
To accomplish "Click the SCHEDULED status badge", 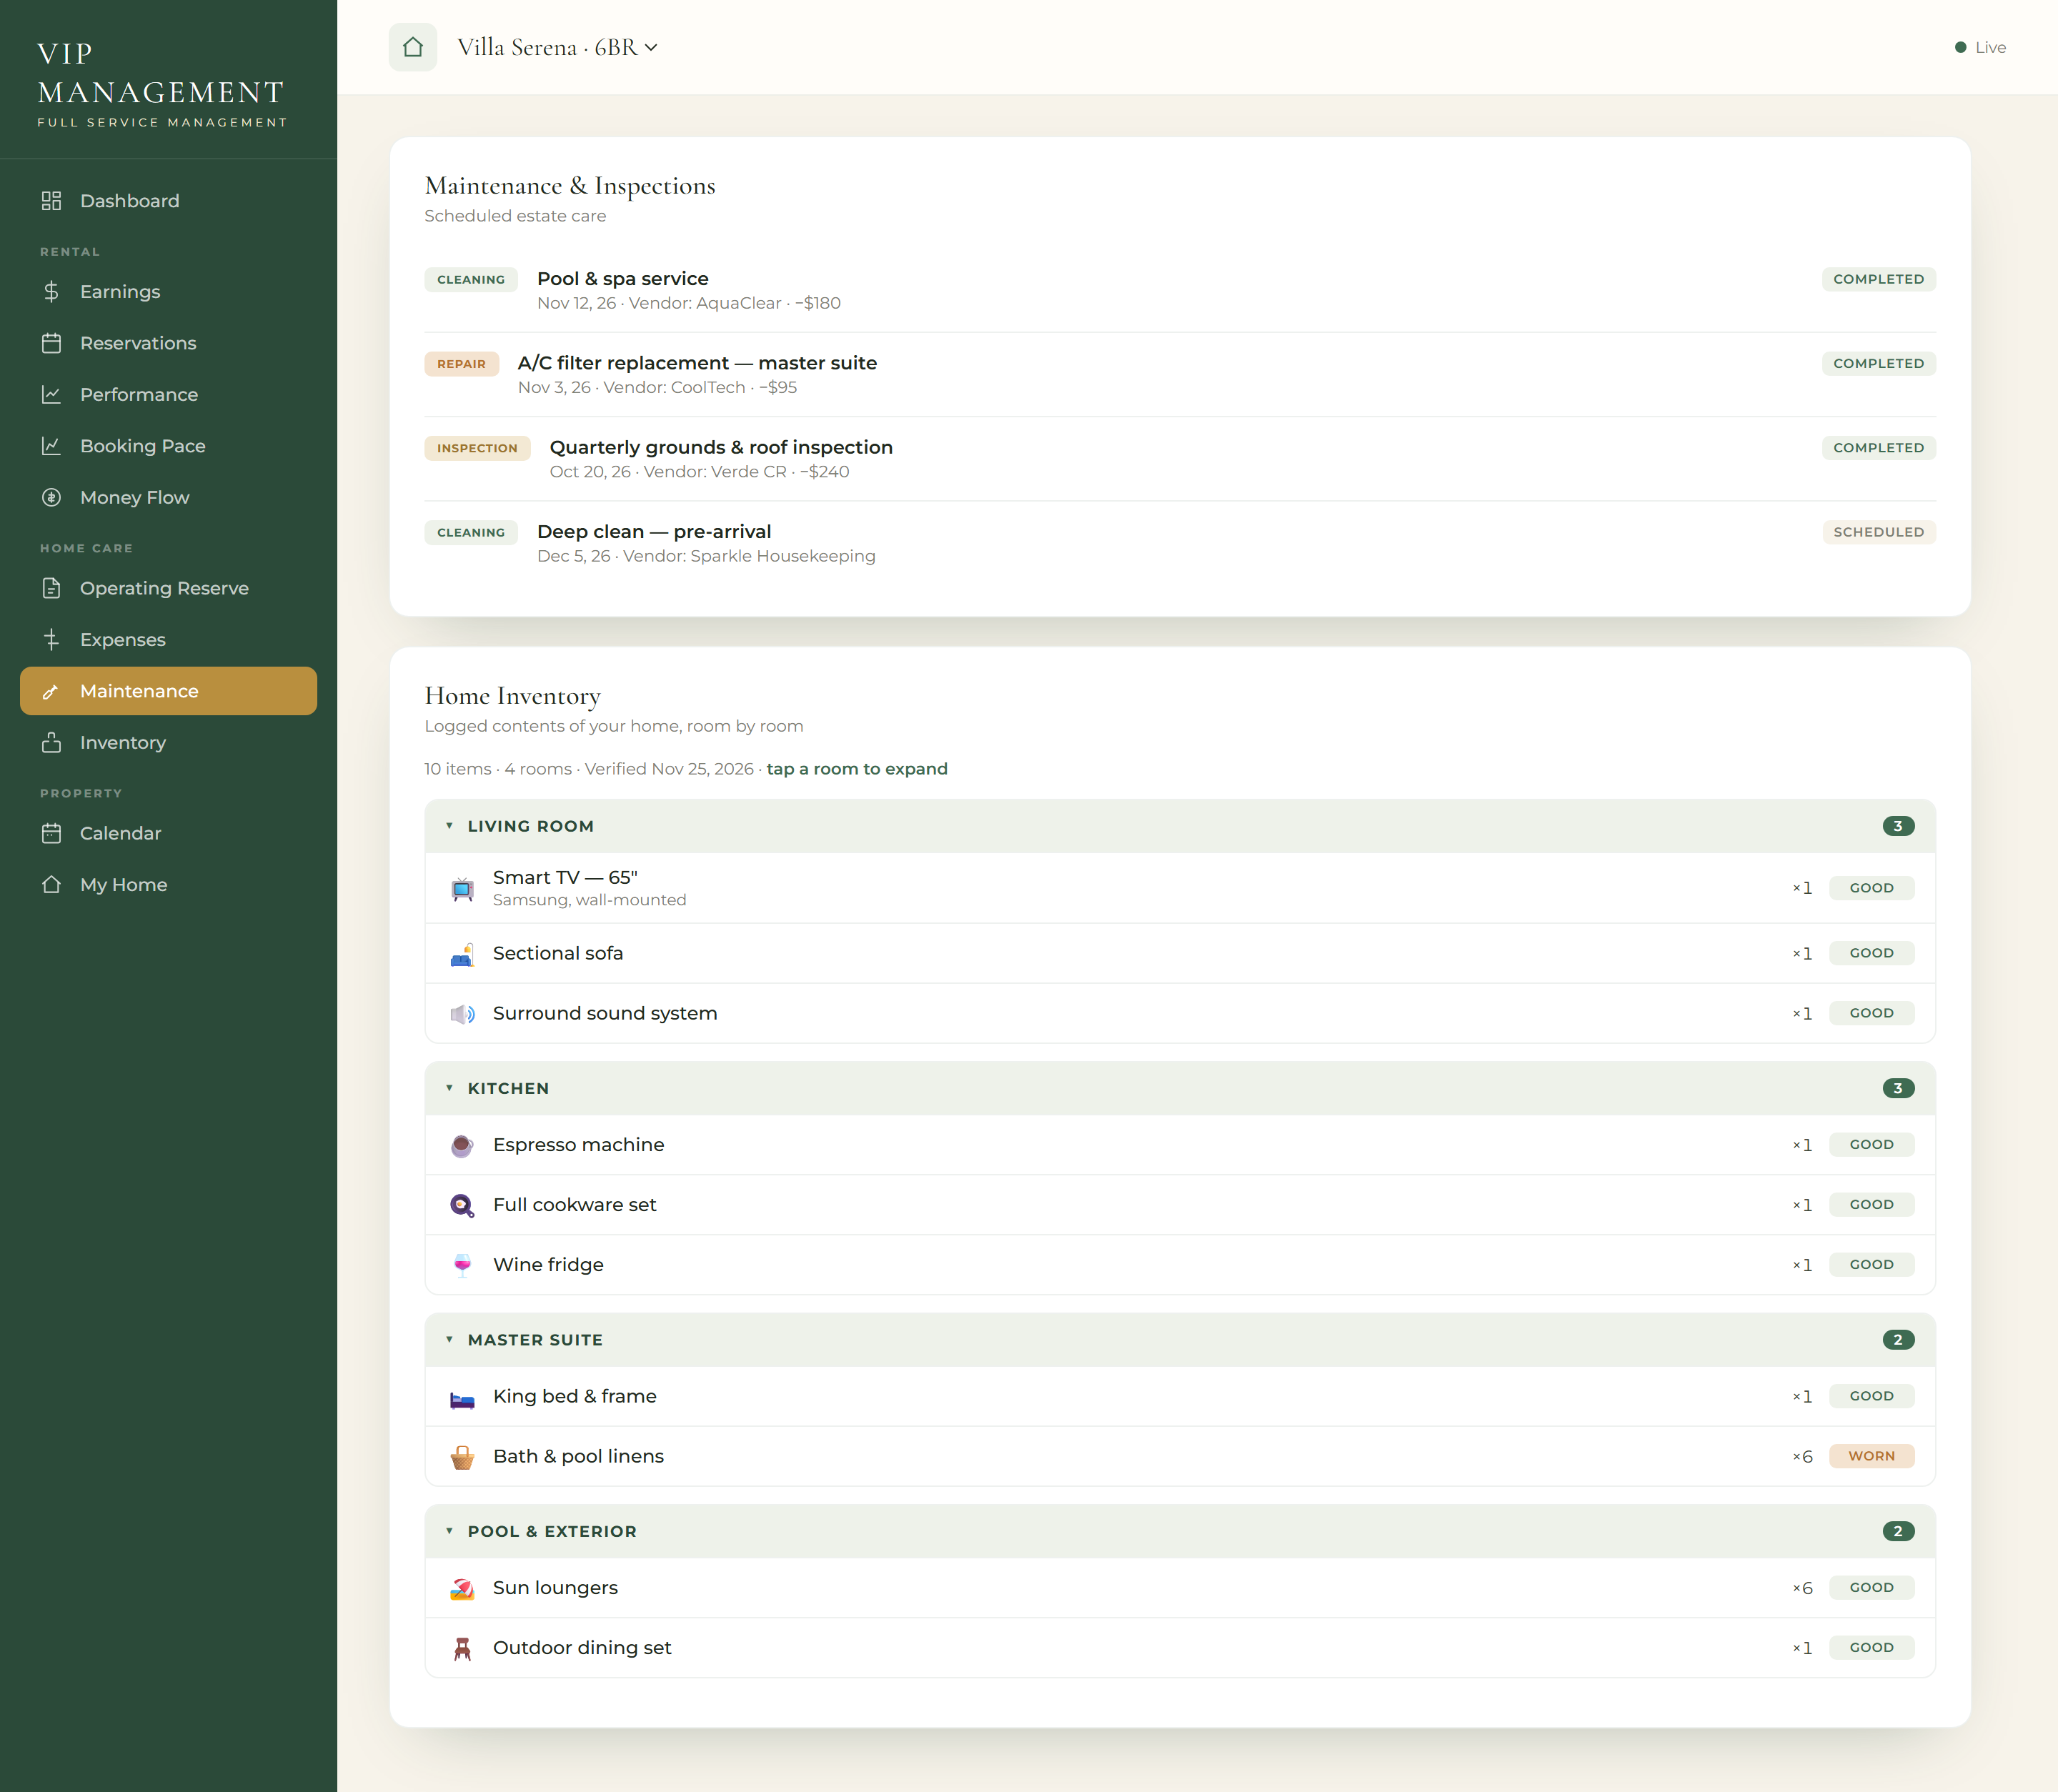I will click(x=1879, y=532).
